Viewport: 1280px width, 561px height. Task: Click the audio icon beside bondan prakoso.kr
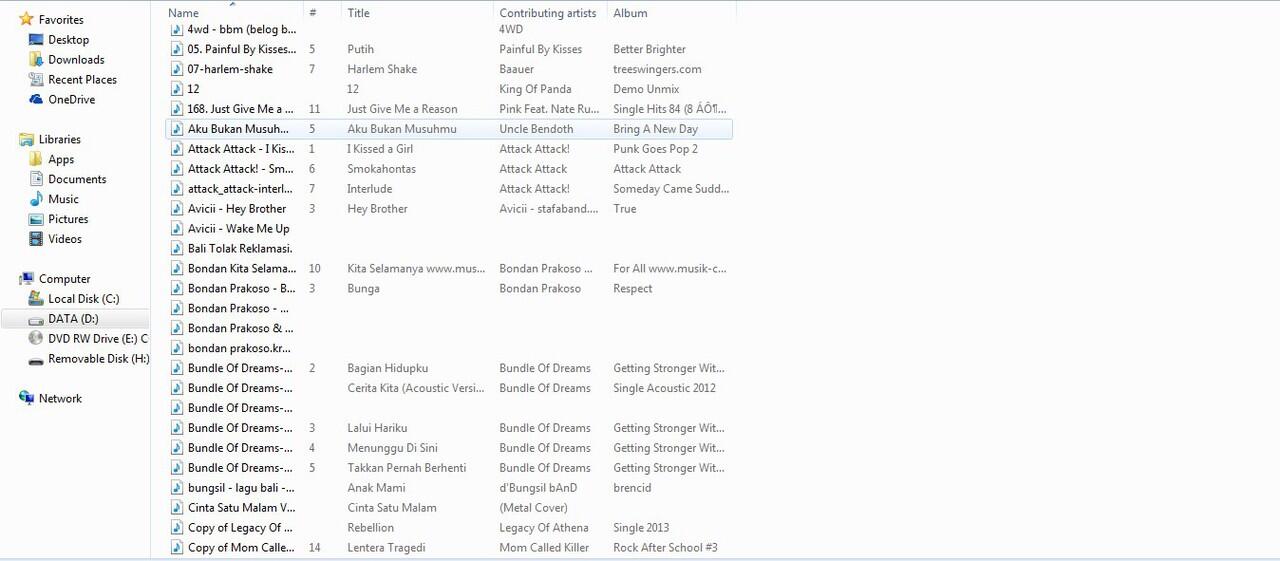pos(177,348)
